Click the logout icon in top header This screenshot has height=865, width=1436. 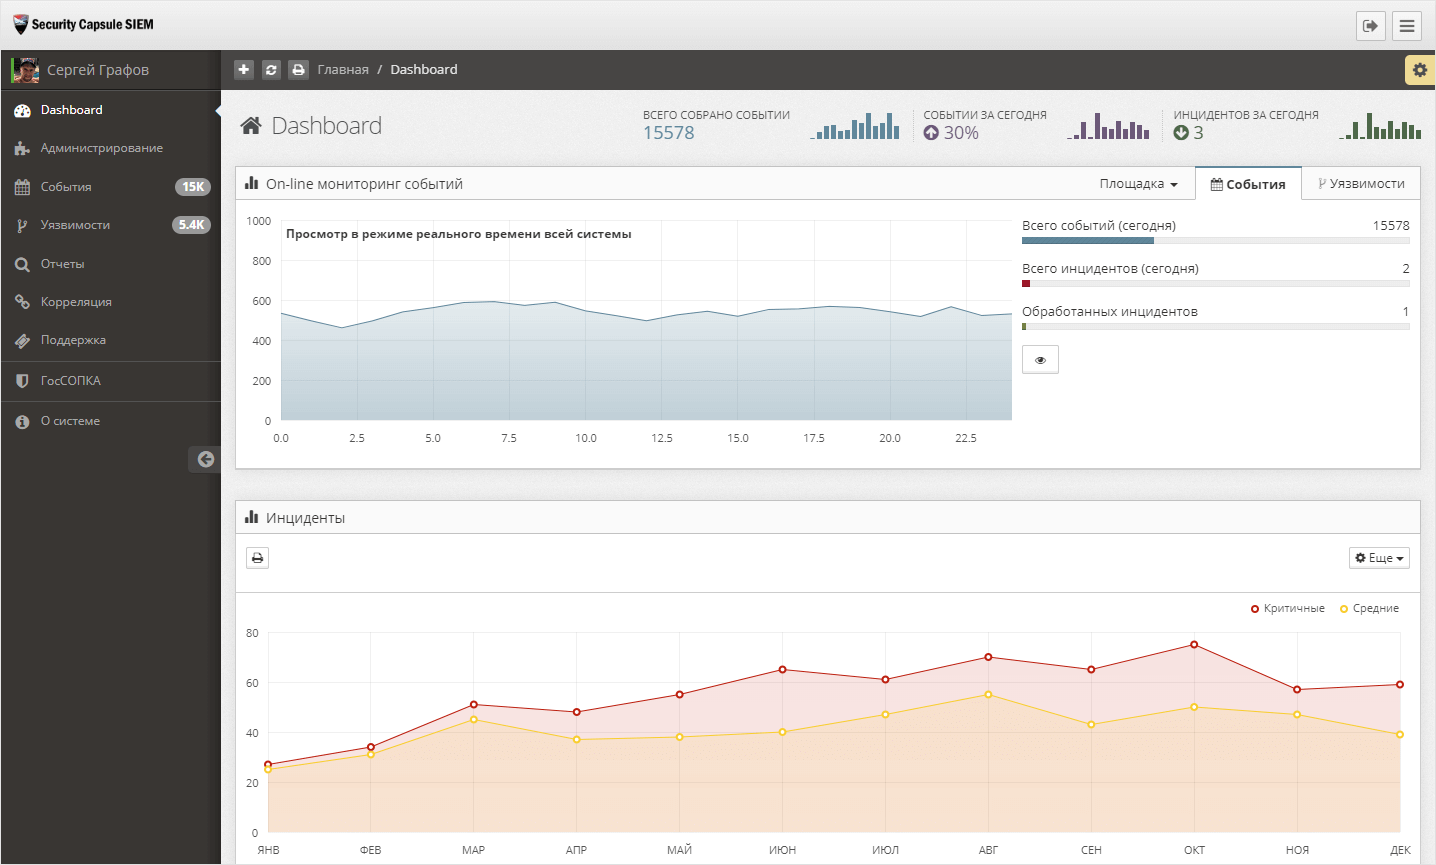[x=1370, y=26]
